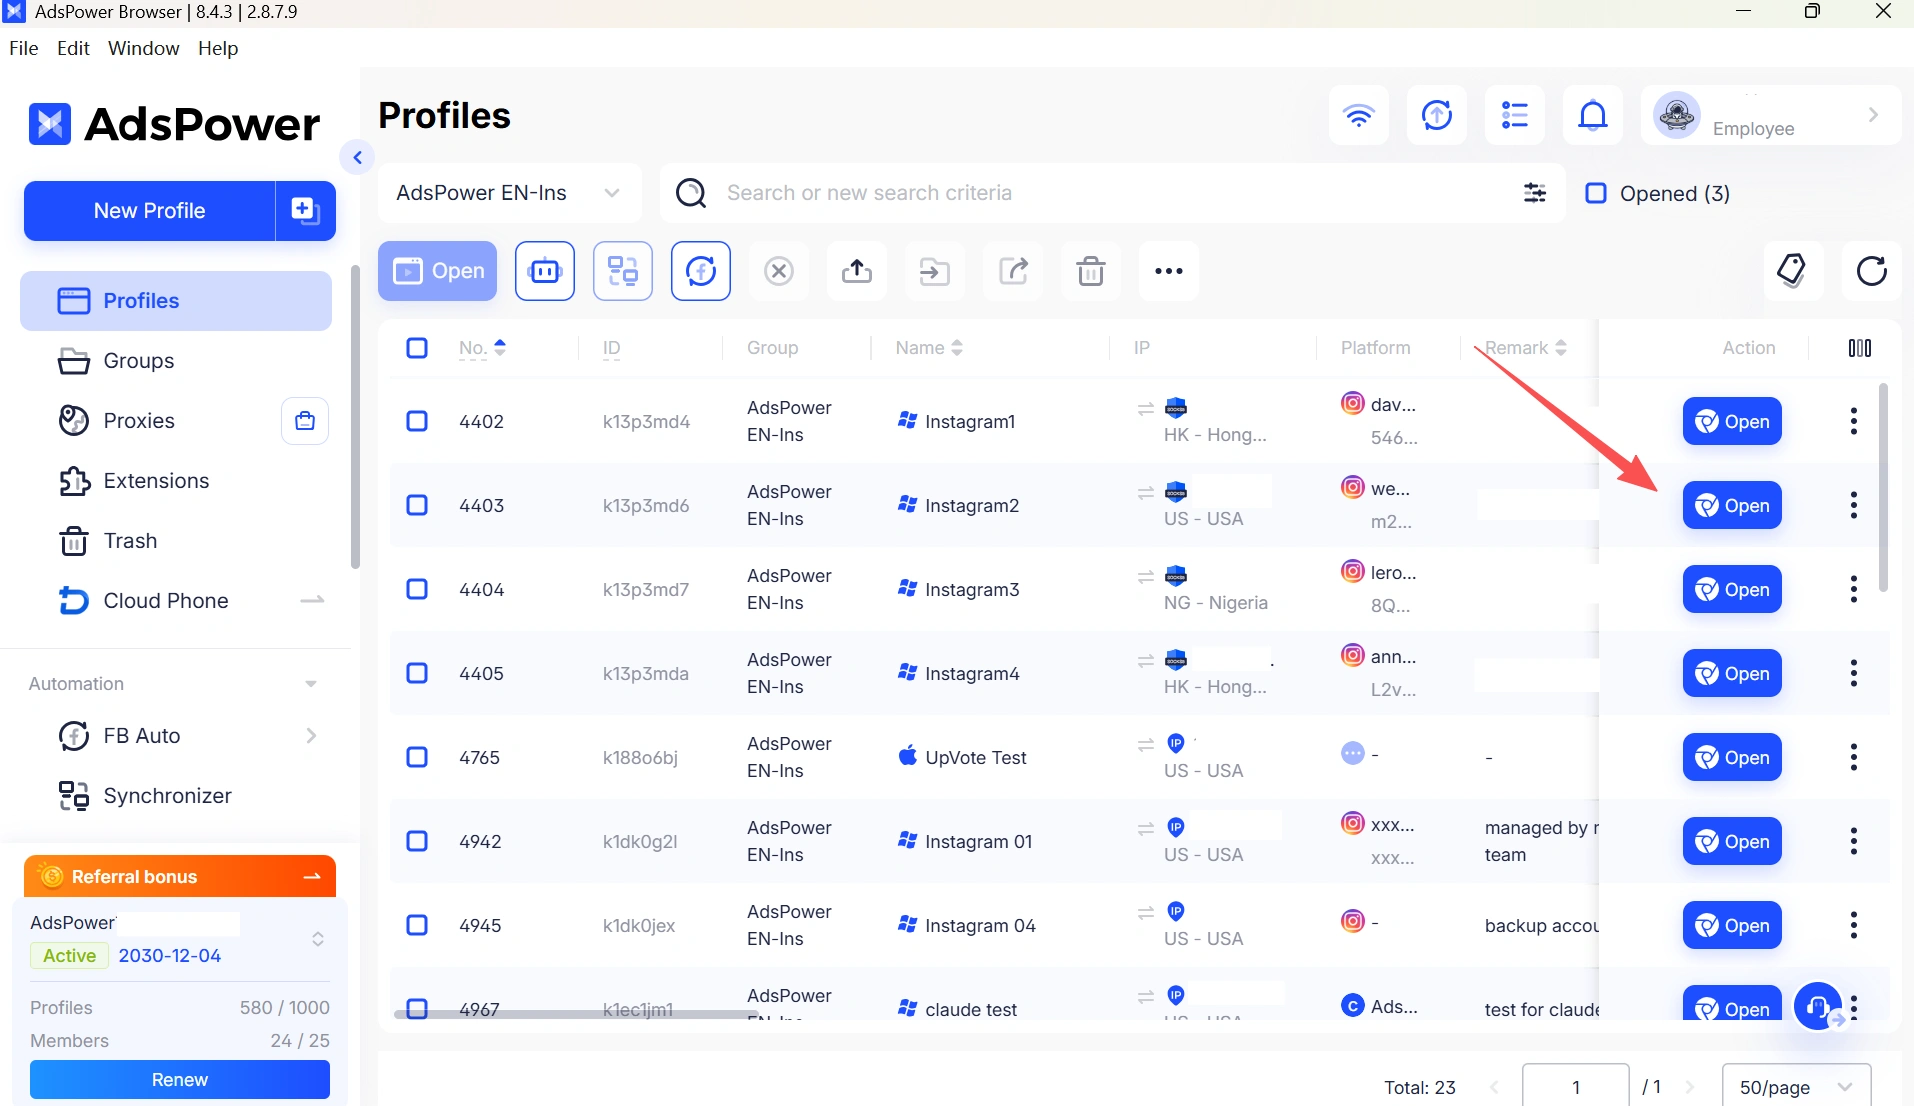Click the update/upload circle icon in header
The height and width of the screenshot is (1106, 1914).
[1437, 115]
